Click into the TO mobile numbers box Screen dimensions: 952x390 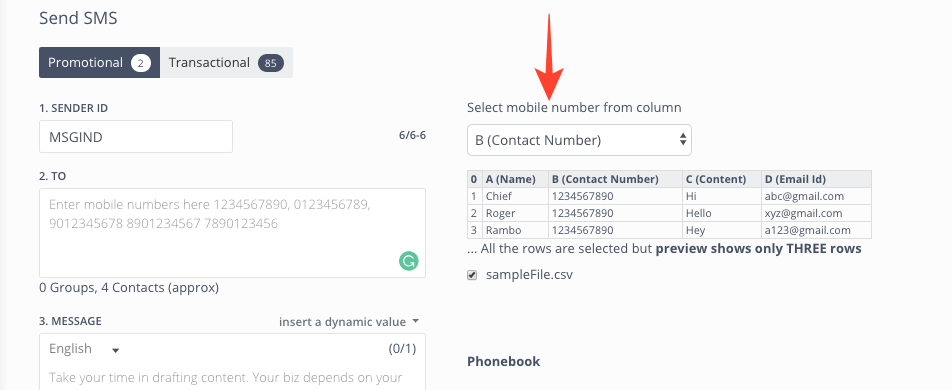(233, 233)
